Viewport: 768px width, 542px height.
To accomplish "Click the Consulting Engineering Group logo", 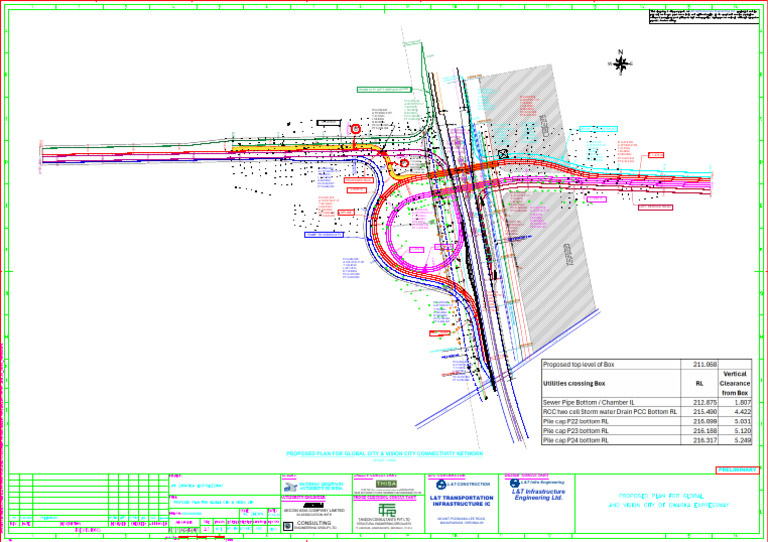I will 288,526.
